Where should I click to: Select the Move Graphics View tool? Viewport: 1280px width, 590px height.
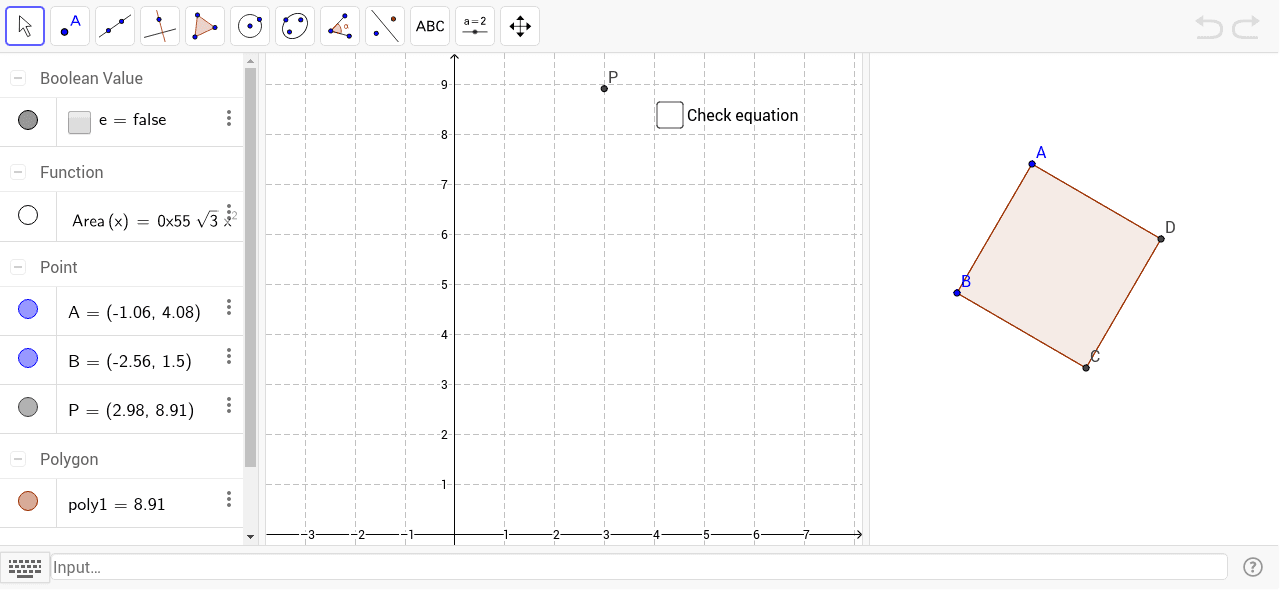520,26
